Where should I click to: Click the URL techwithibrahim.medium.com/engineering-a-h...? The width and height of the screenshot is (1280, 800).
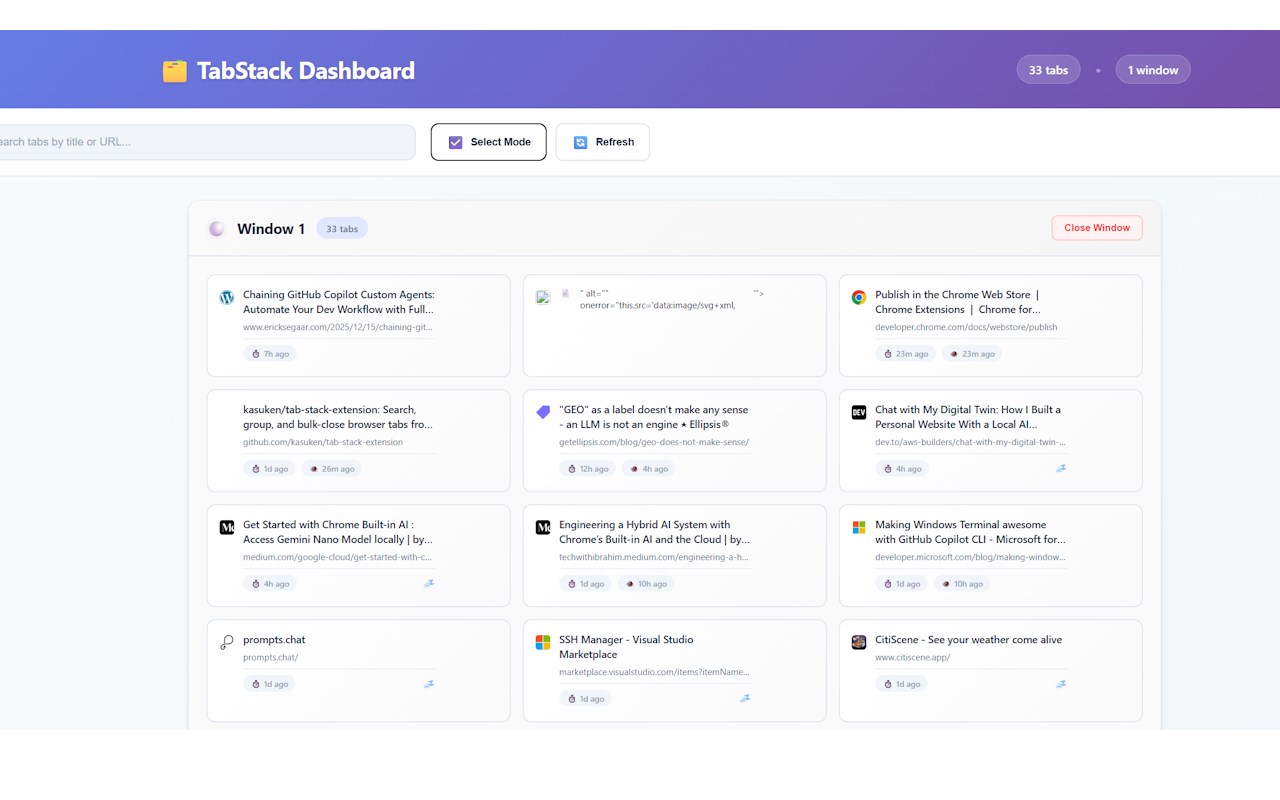(x=654, y=557)
